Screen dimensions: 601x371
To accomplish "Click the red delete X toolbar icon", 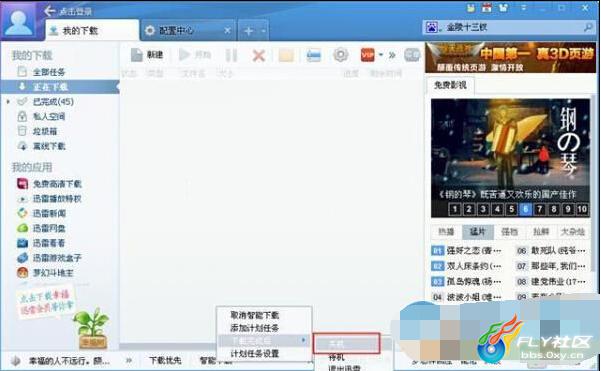I will coord(259,56).
